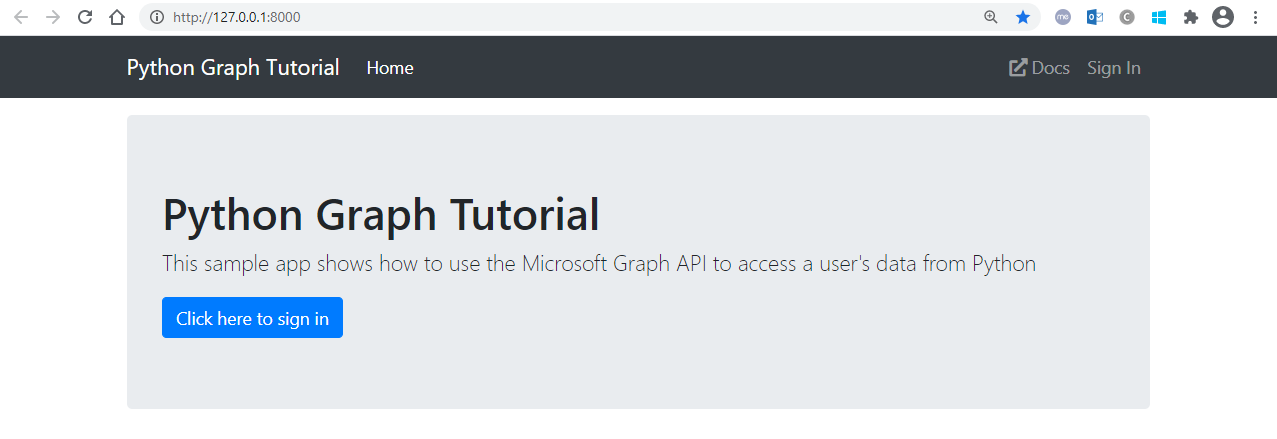Open Chrome's three-dot menu

(x=1255, y=17)
